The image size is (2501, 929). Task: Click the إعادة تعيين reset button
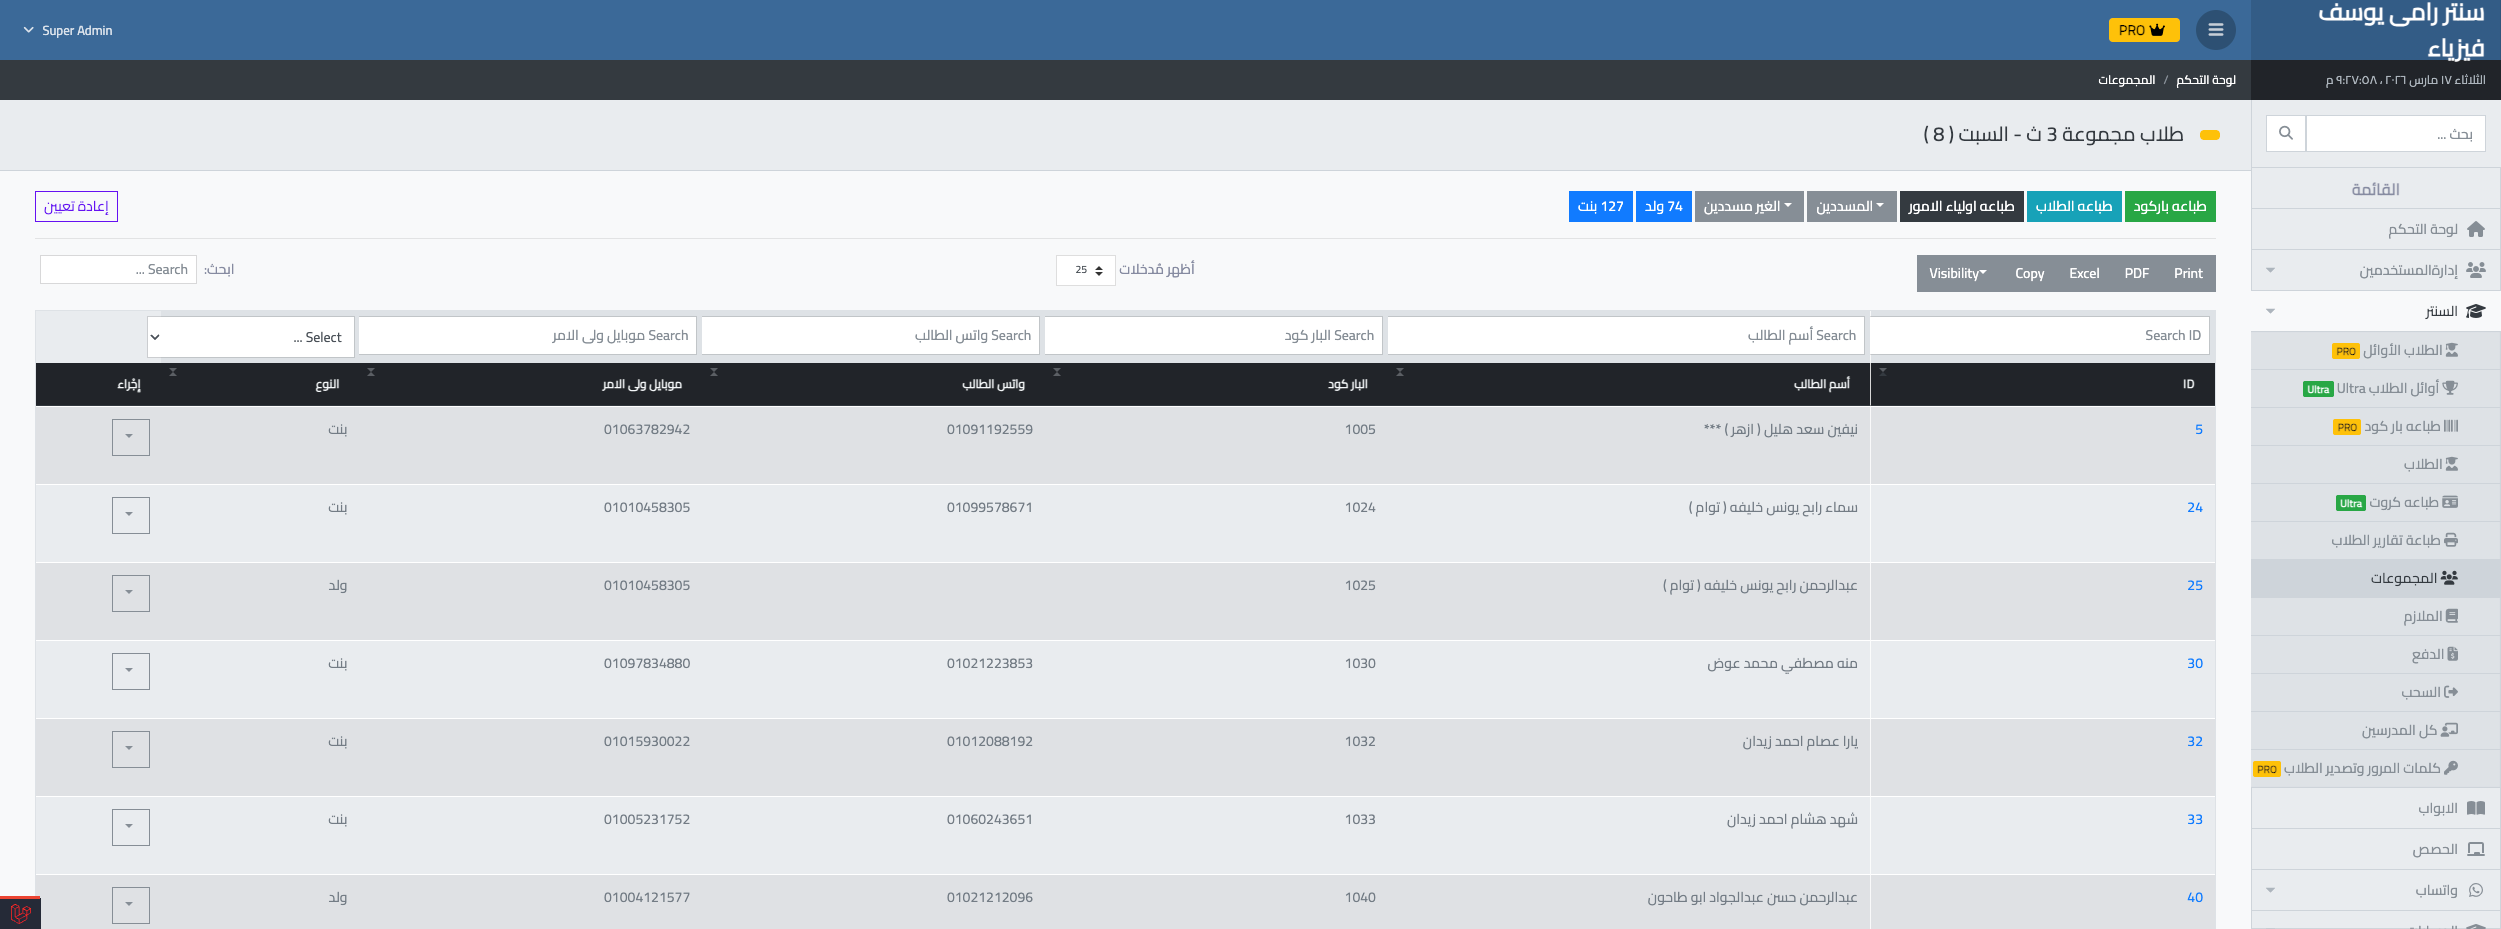76,206
